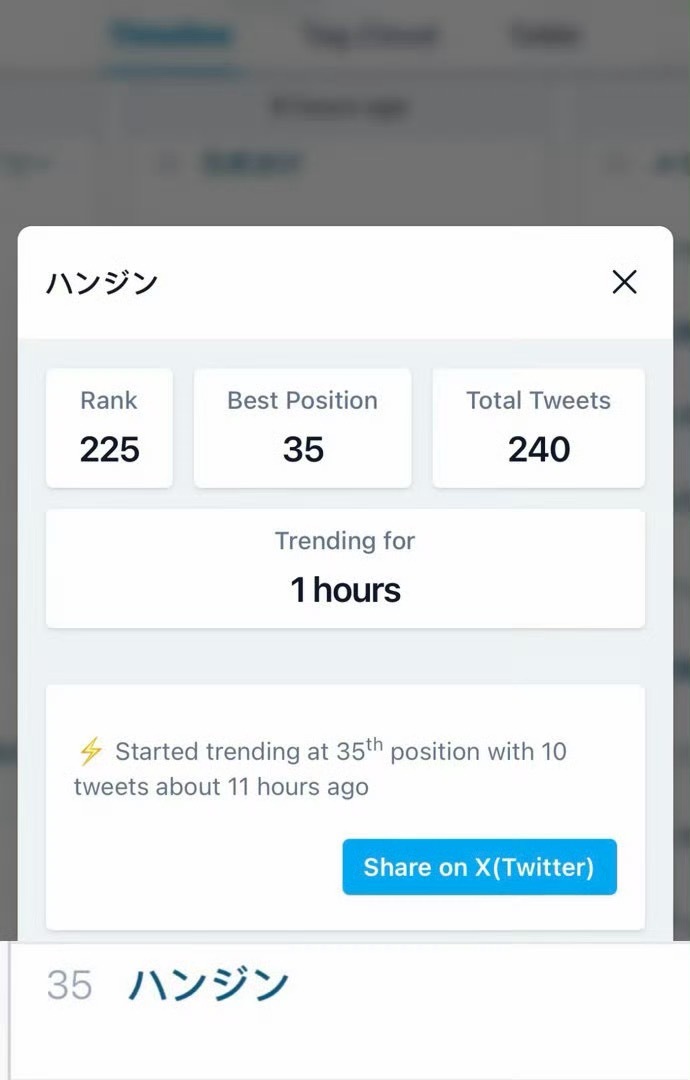Click the blurred hours-ago column header
Viewport: 690px width, 1080px height.
(x=340, y=107)
